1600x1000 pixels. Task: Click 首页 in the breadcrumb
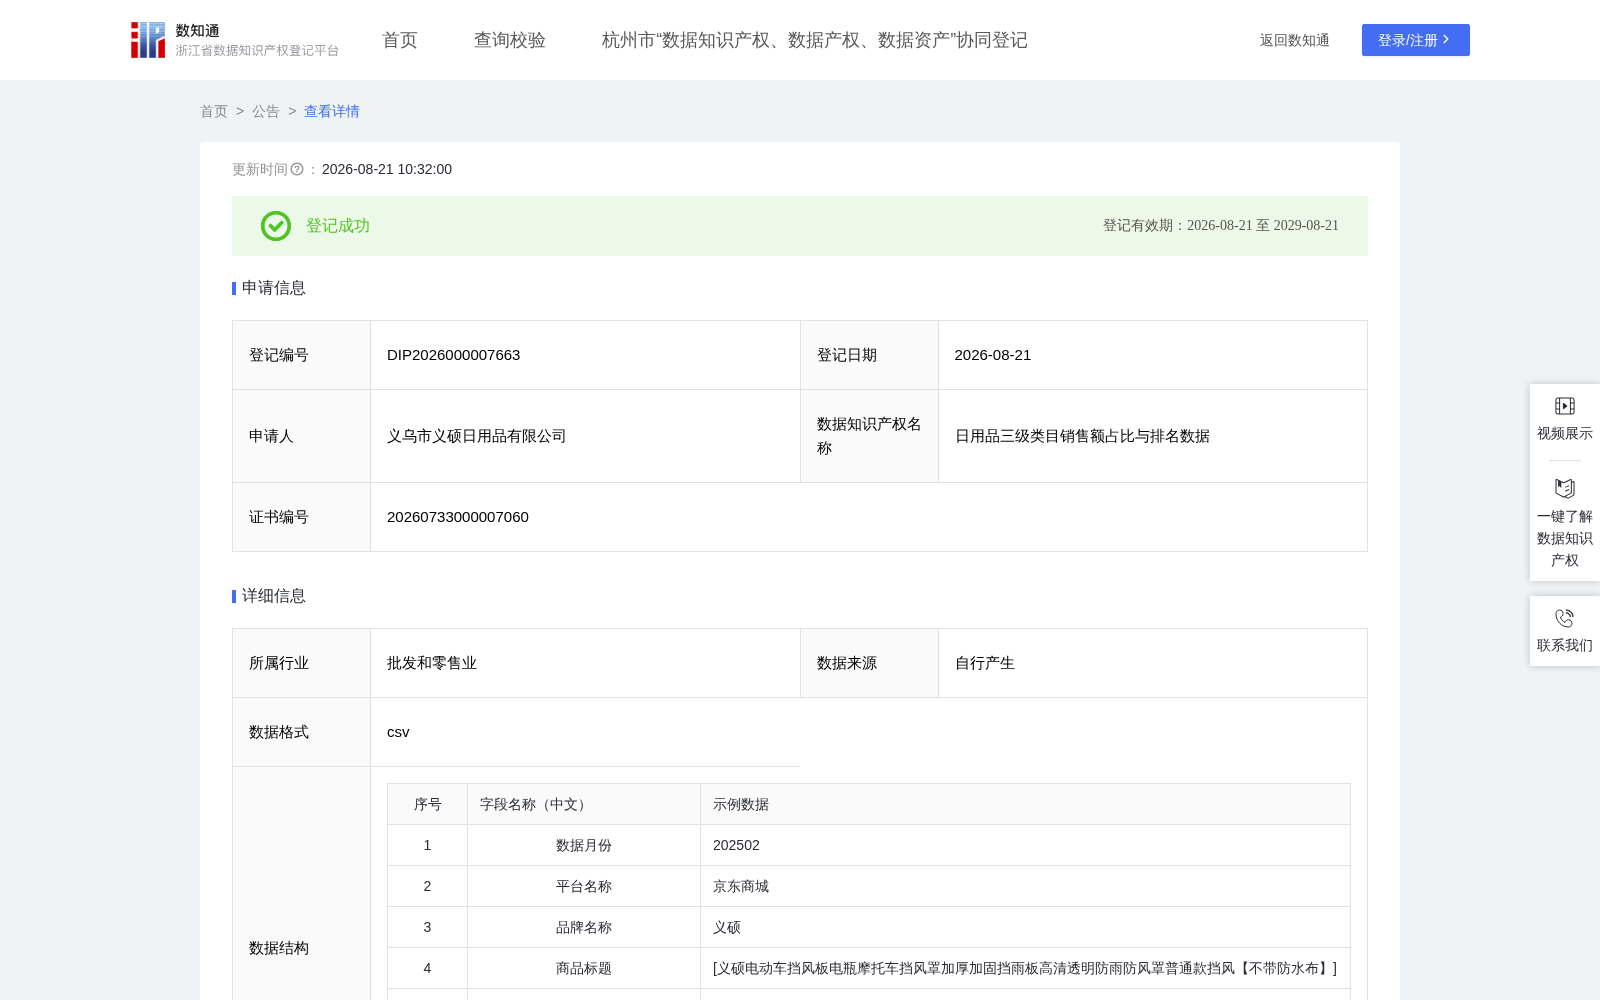pos(214,111)
